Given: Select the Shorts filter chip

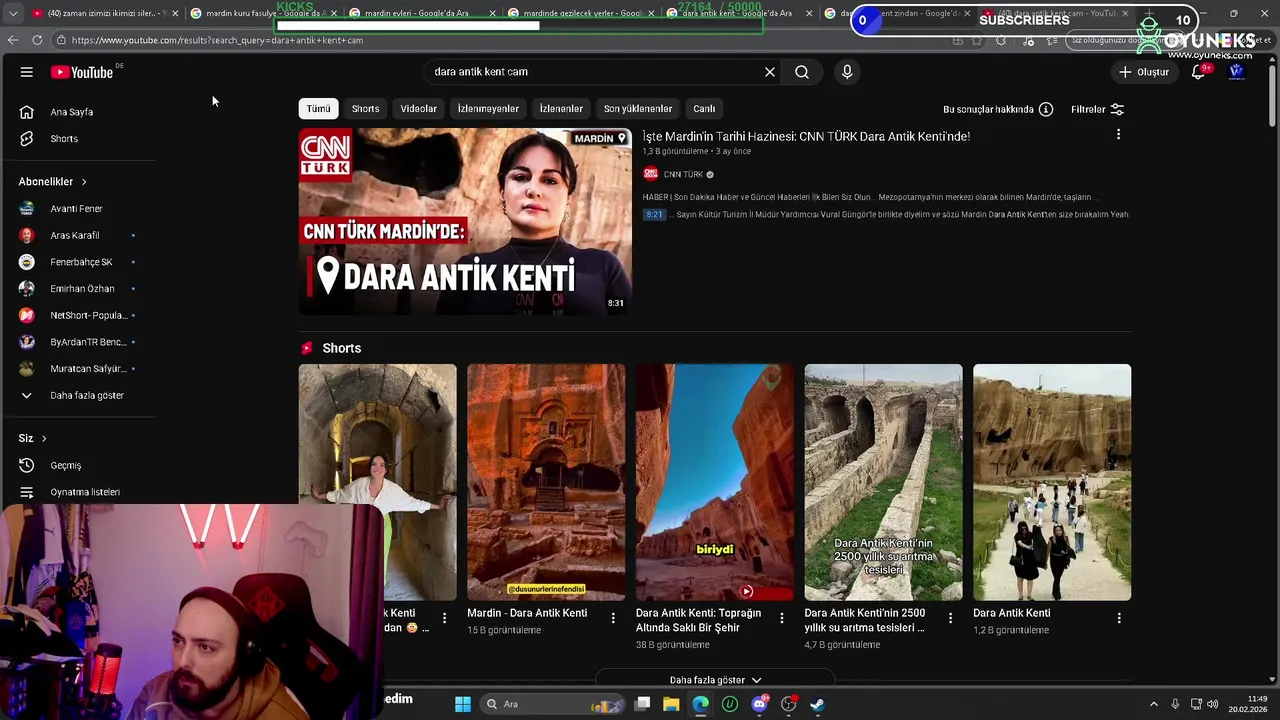Looking at the screenshot, I should tap(365, 109).
